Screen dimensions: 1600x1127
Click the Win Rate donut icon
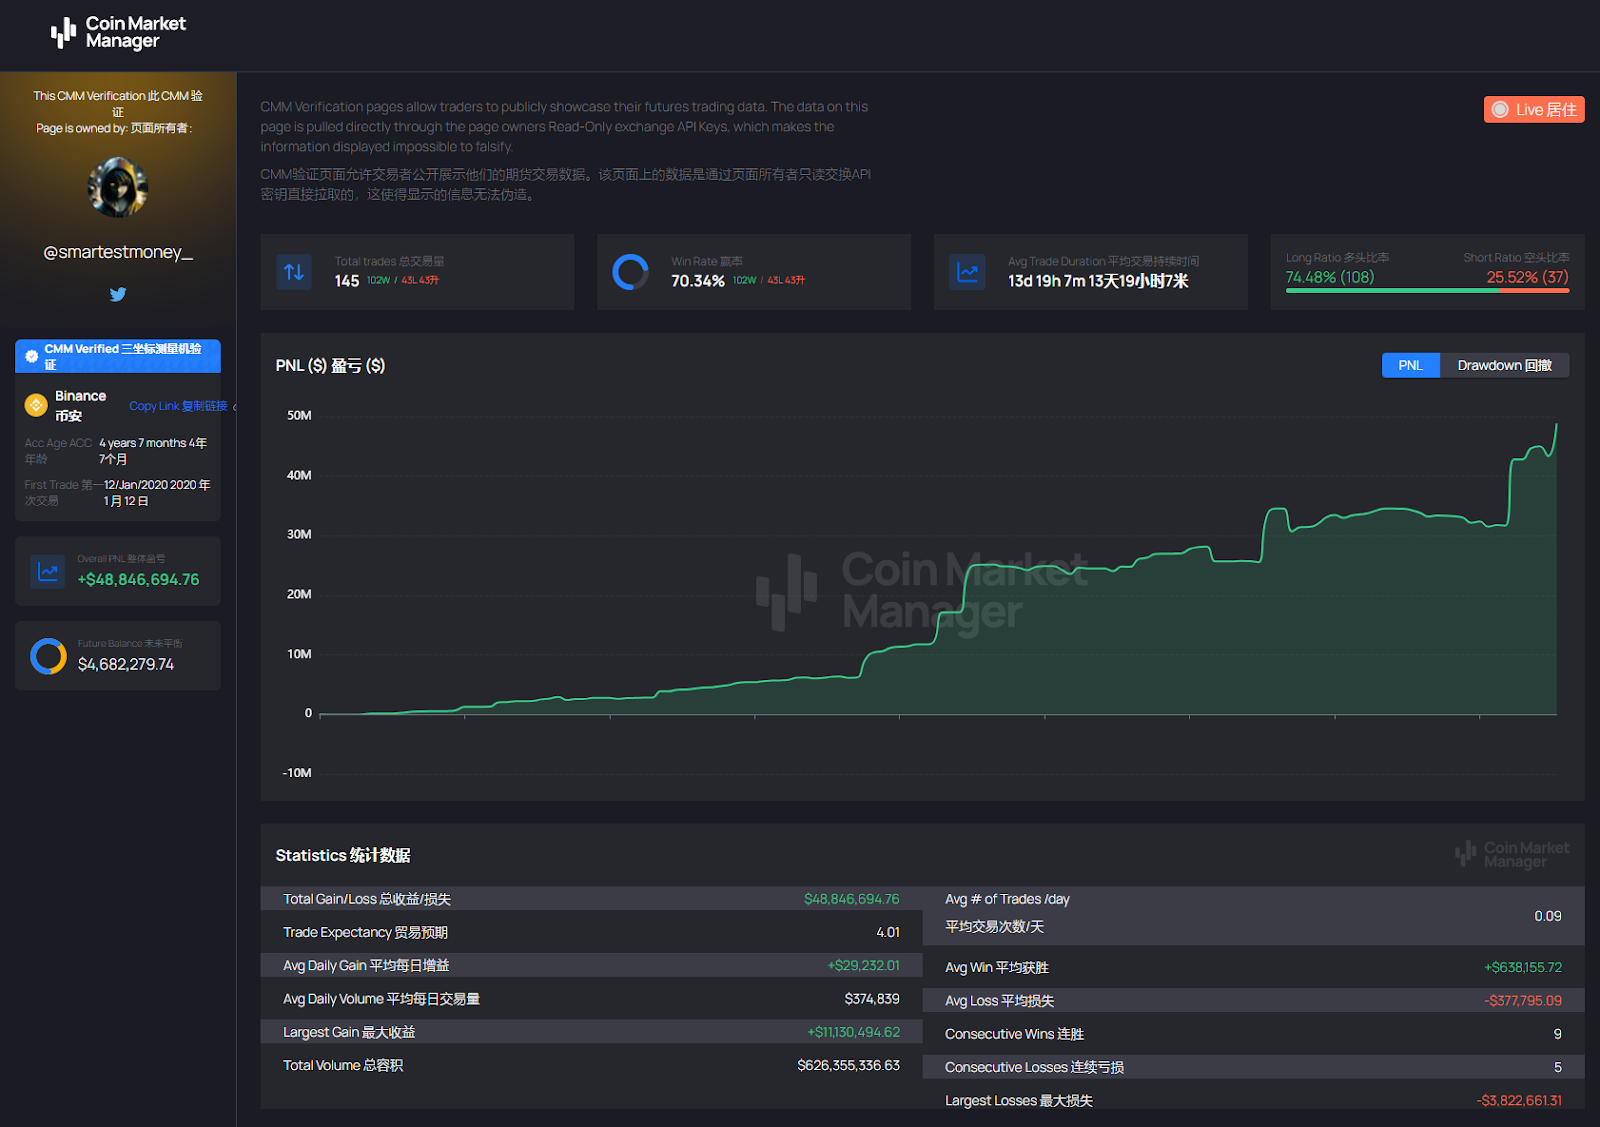tap(630, 272)
